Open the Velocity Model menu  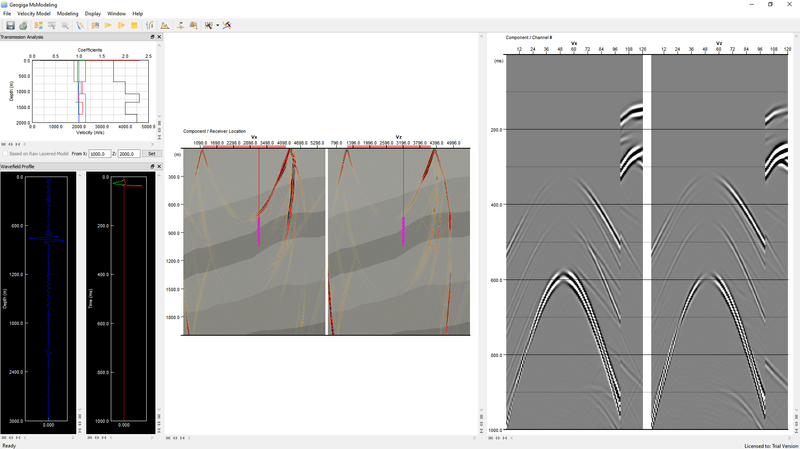34,14
